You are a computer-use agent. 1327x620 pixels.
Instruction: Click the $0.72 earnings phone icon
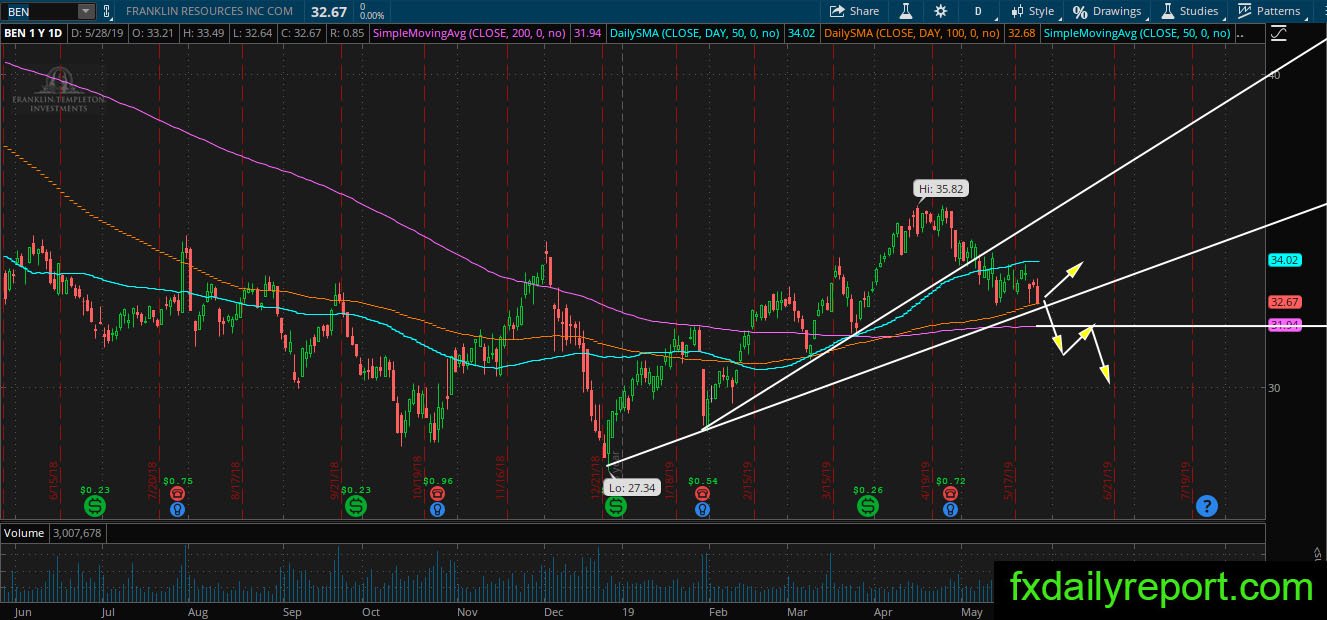pos(949,494)
